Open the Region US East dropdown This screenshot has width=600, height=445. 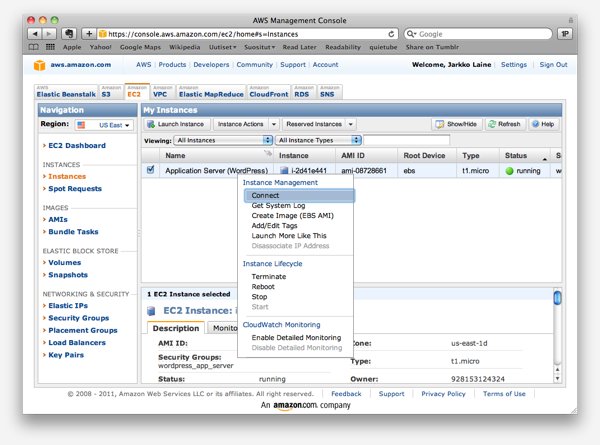[102, 125]
